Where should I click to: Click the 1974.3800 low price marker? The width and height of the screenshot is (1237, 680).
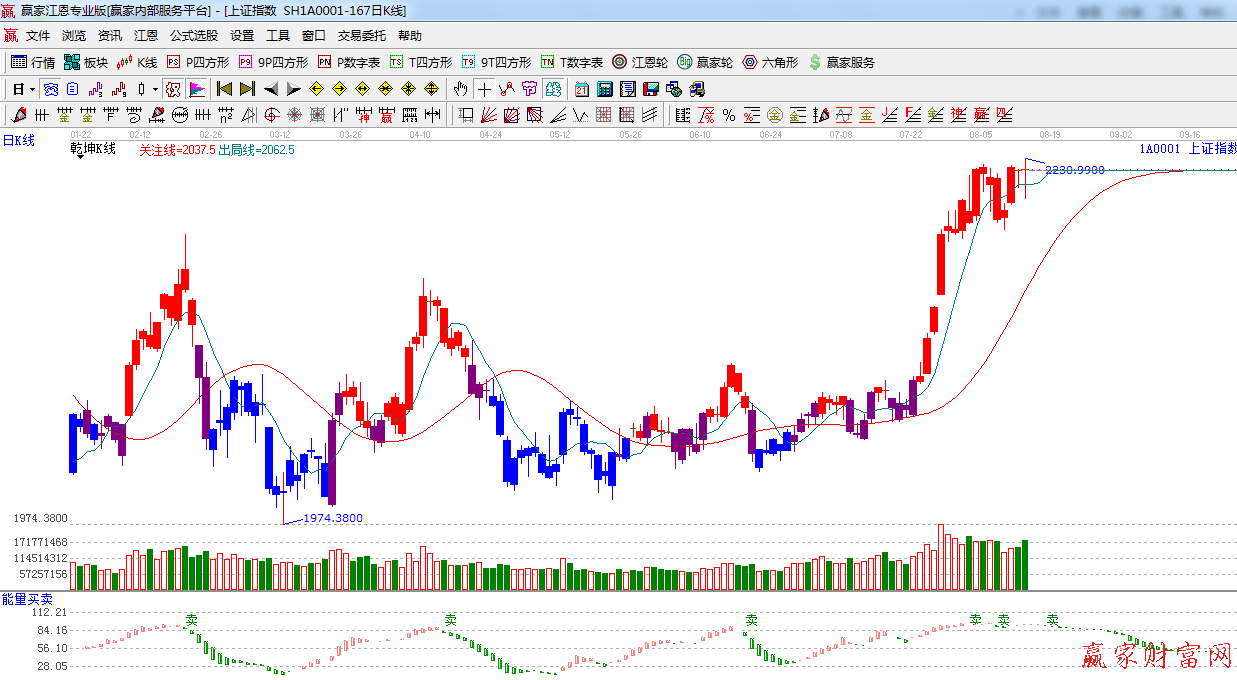pos(332,518)
